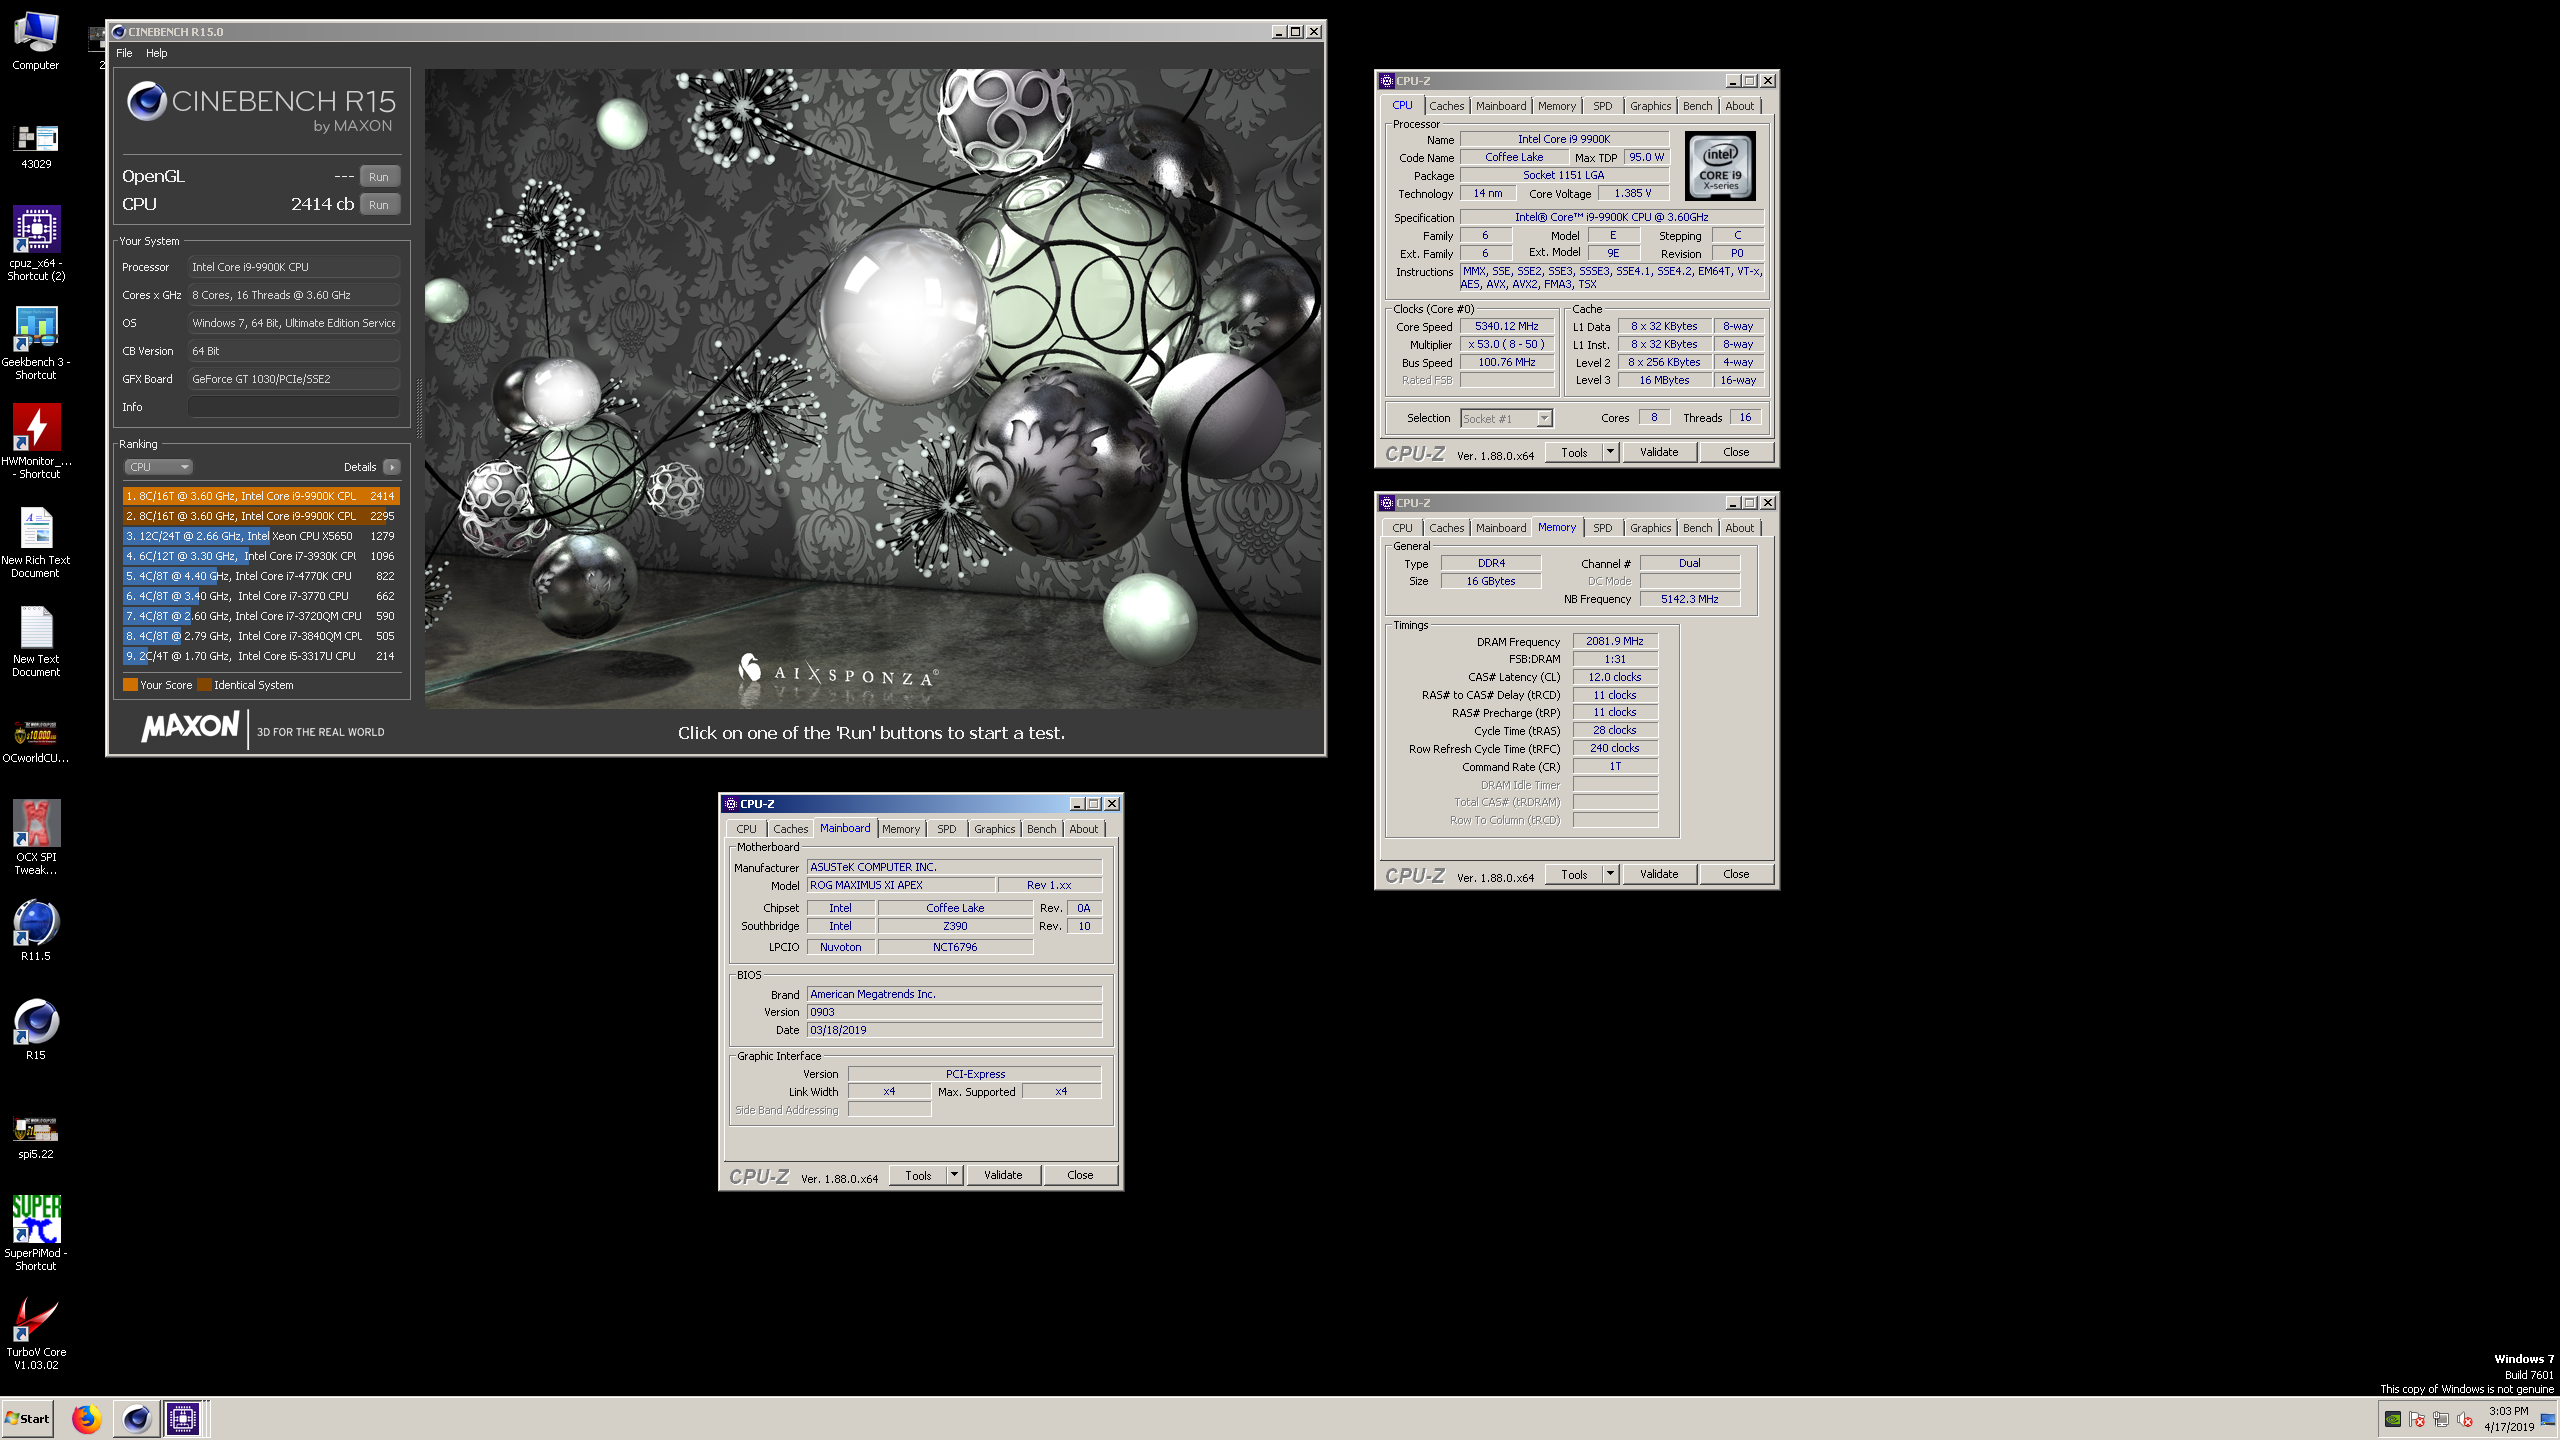Open the Windows Start menu
Screen dimensions: 2560x1440
pyautogui.click(x=27, y=1418)
